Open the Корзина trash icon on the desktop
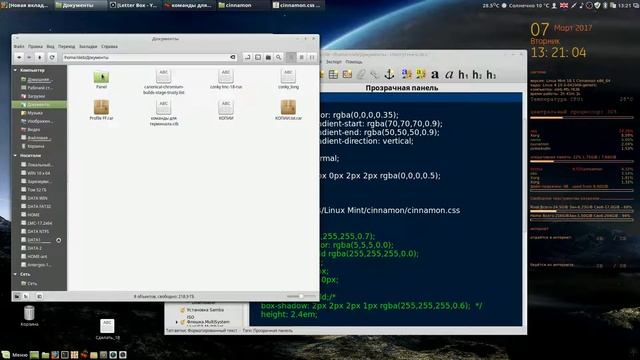 click(x=29, y=316)
